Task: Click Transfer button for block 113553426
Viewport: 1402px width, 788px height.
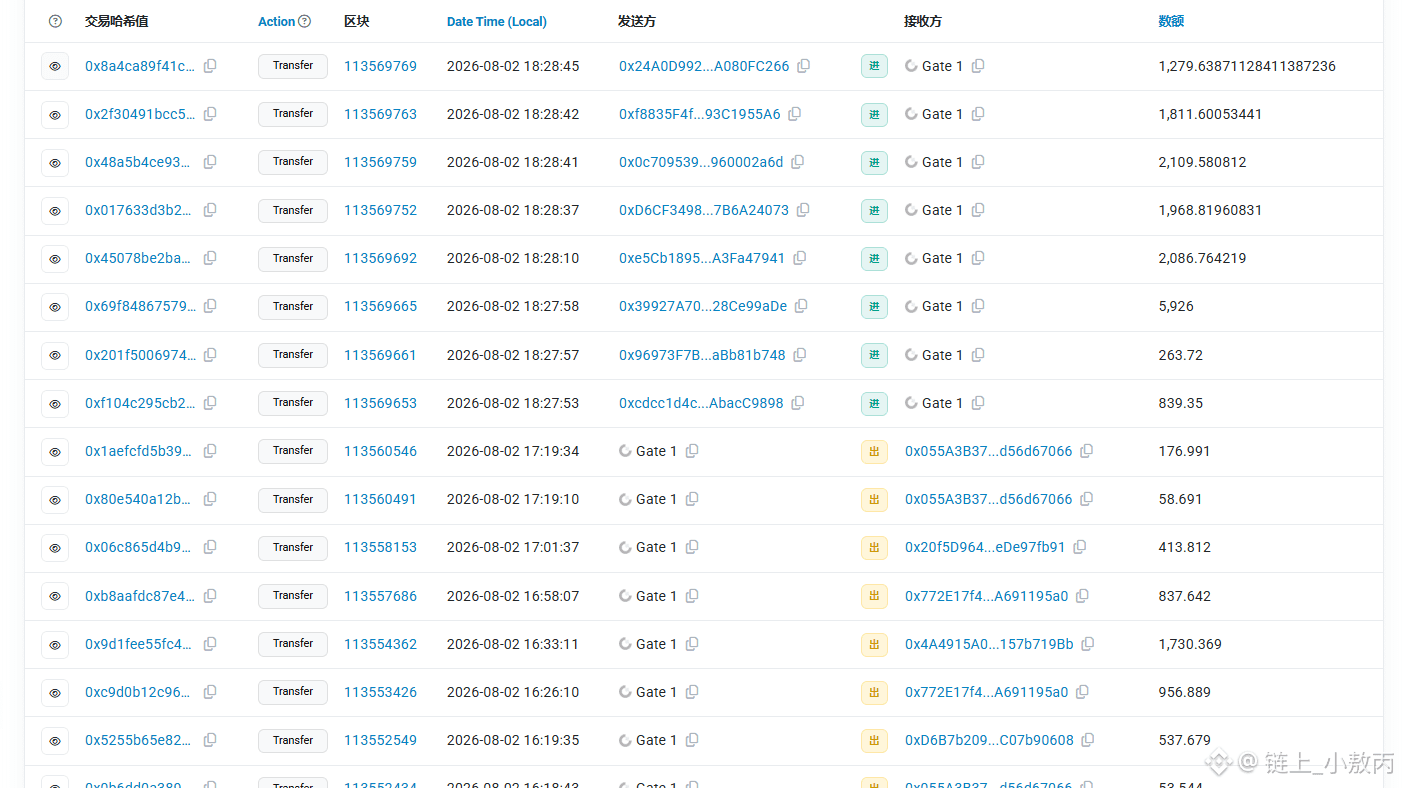Action: (293, 691)
